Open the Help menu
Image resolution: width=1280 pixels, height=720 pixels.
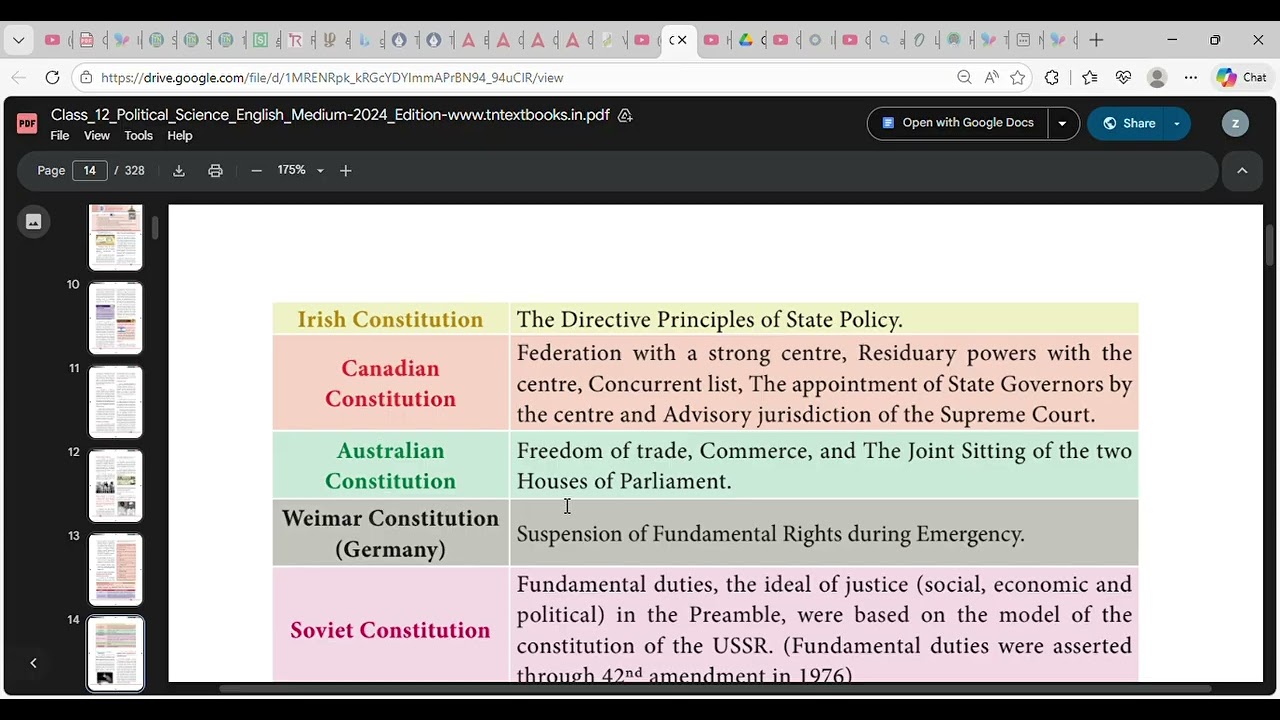click(180, 136)
